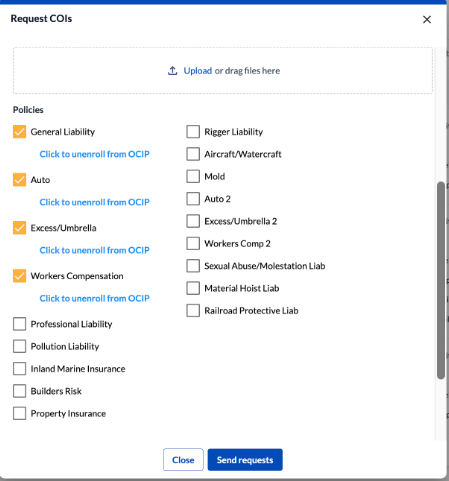Click the Close button

(x=183, y=460)
